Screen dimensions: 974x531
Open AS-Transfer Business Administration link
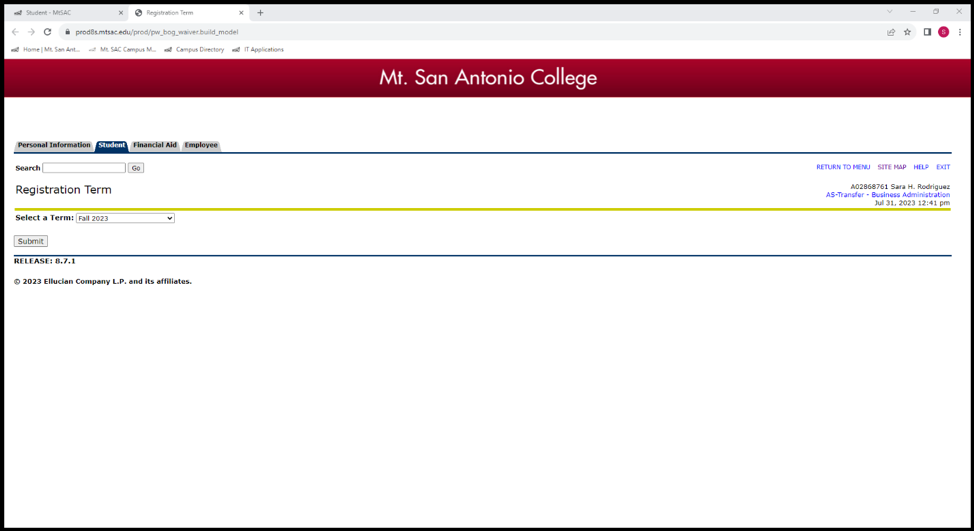(888, 195)
